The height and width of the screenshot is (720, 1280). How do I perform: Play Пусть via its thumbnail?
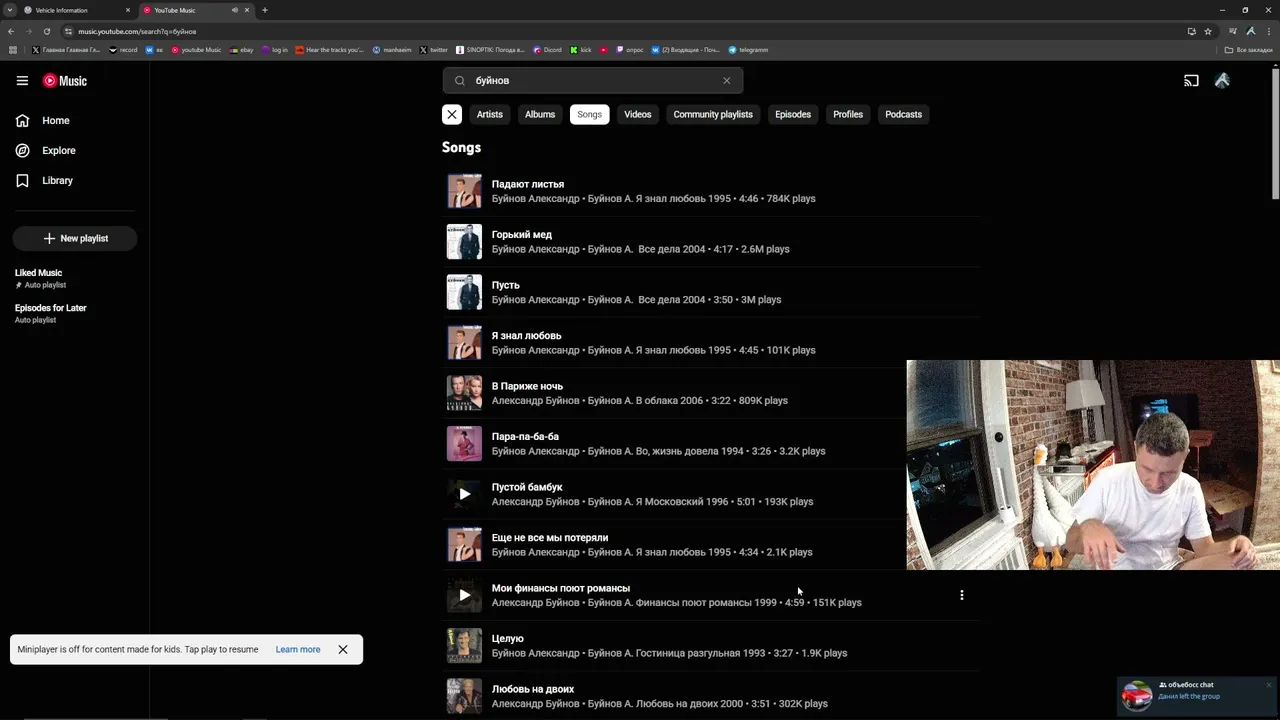click(x=464, y=292)
